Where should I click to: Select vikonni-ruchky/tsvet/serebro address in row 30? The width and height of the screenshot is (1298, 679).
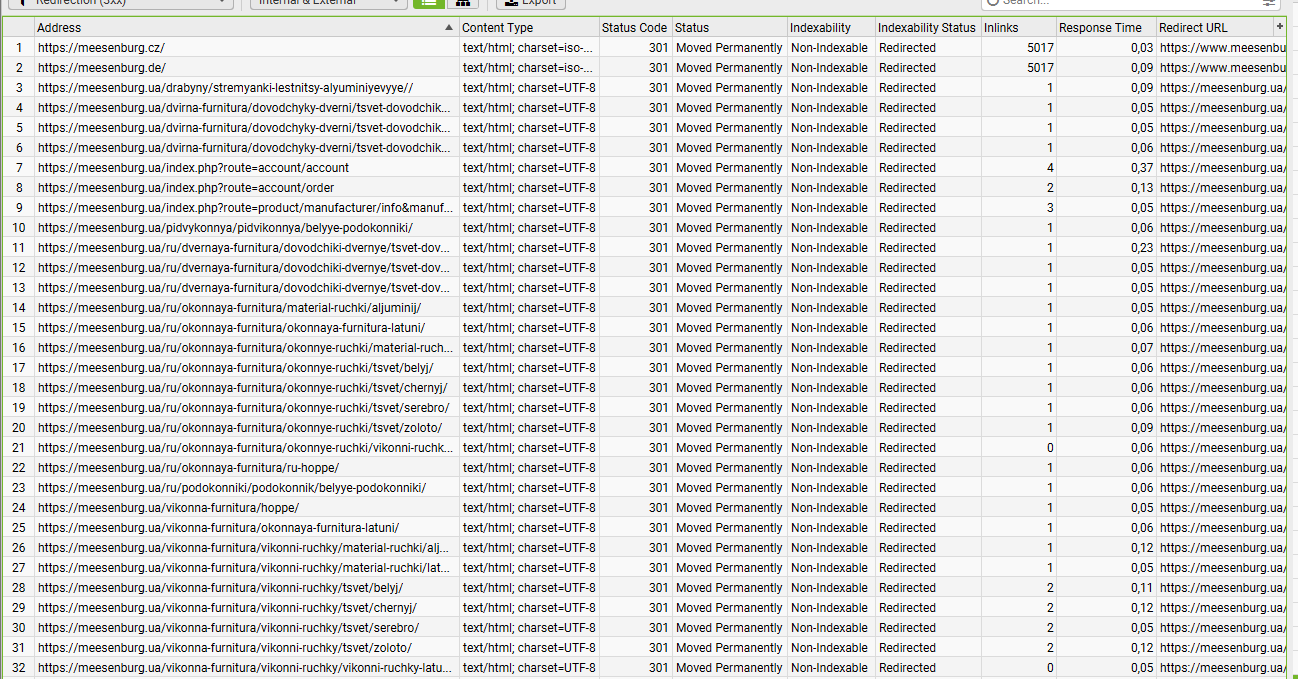click(x=228, y=628)
